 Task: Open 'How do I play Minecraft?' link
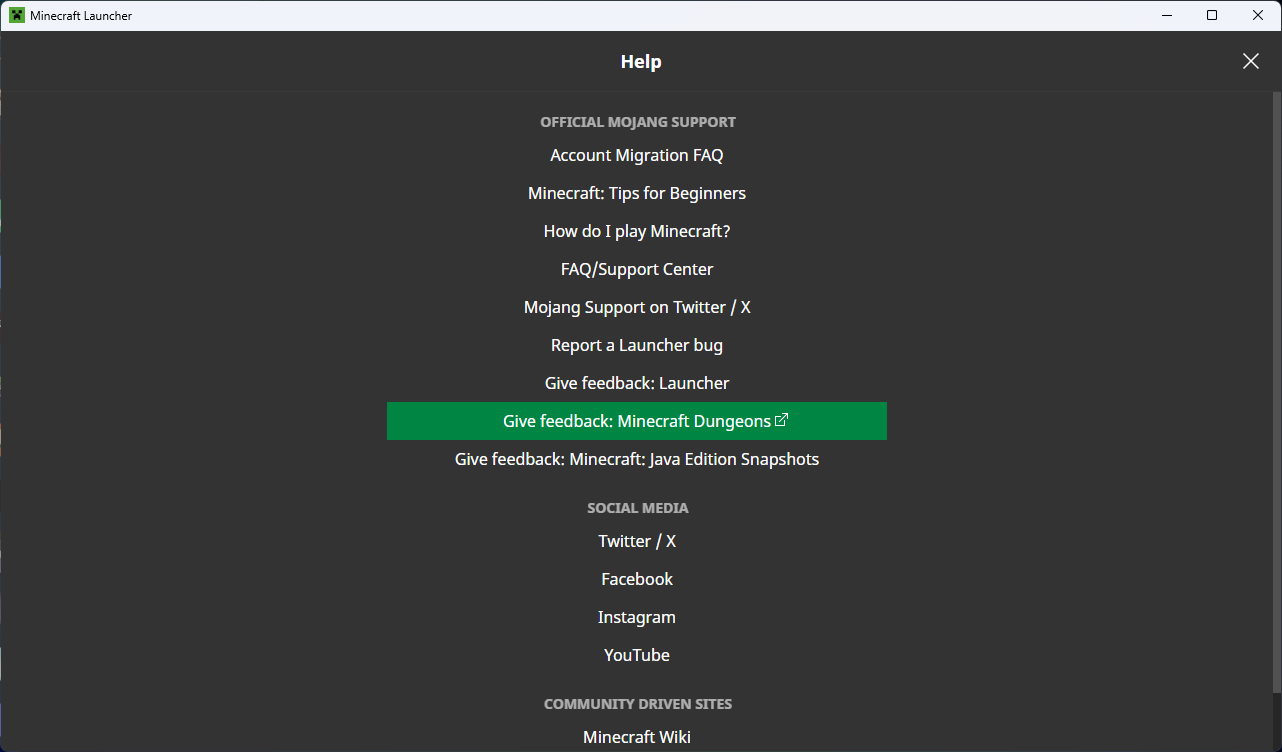pos(637,231)
